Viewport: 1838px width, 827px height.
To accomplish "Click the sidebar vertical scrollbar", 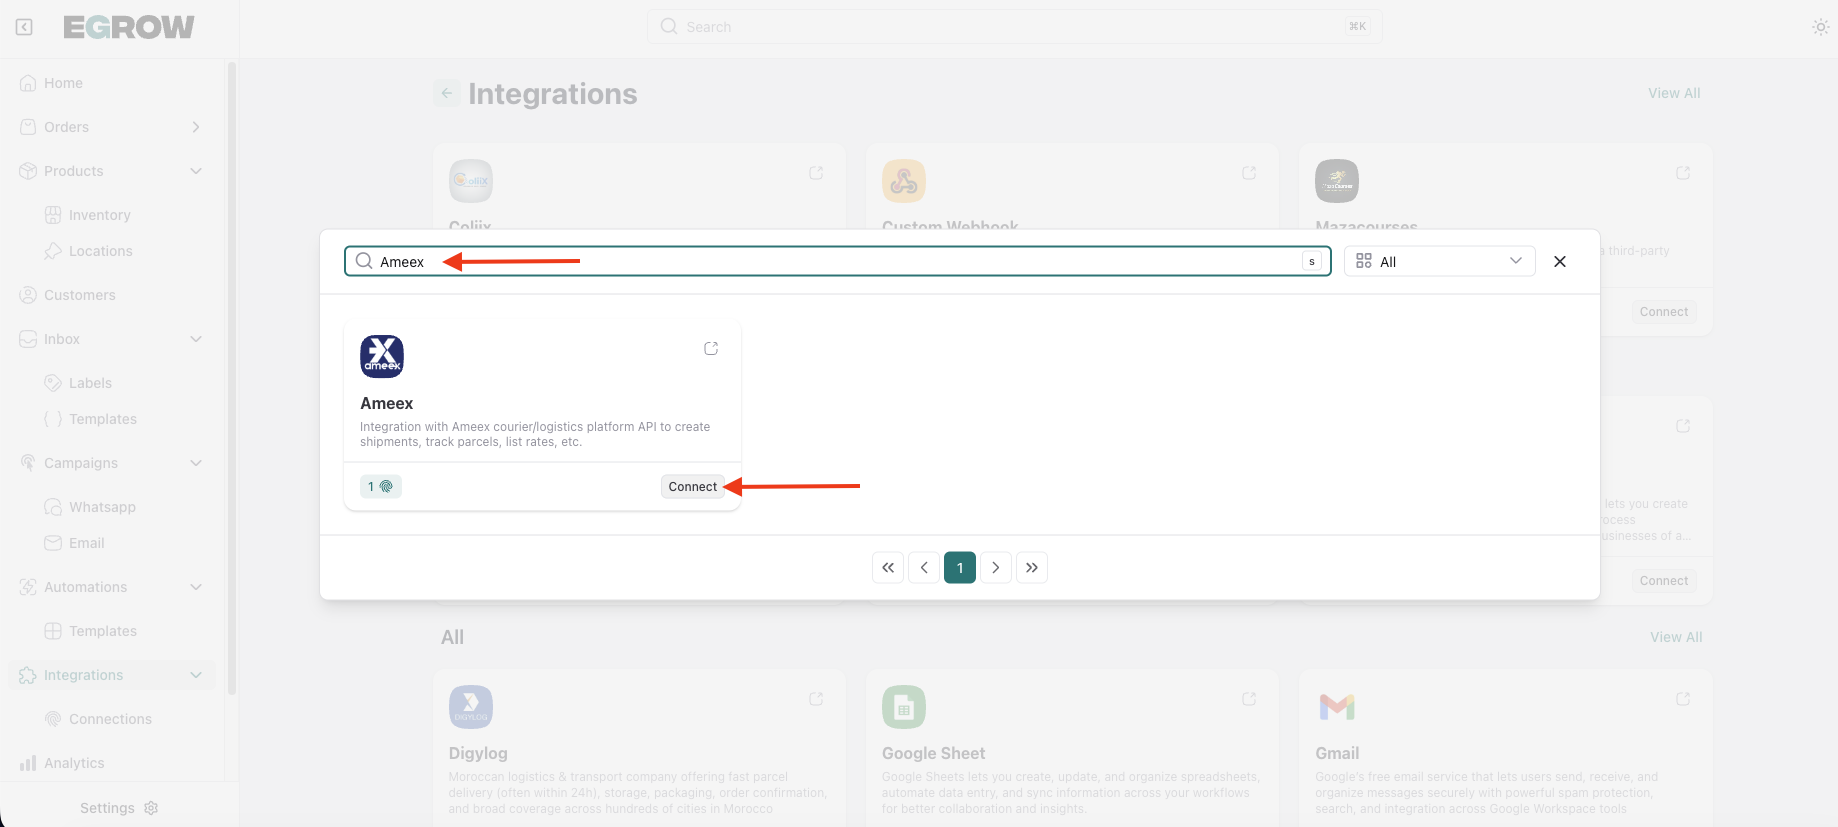I will (x=232, y=378).
